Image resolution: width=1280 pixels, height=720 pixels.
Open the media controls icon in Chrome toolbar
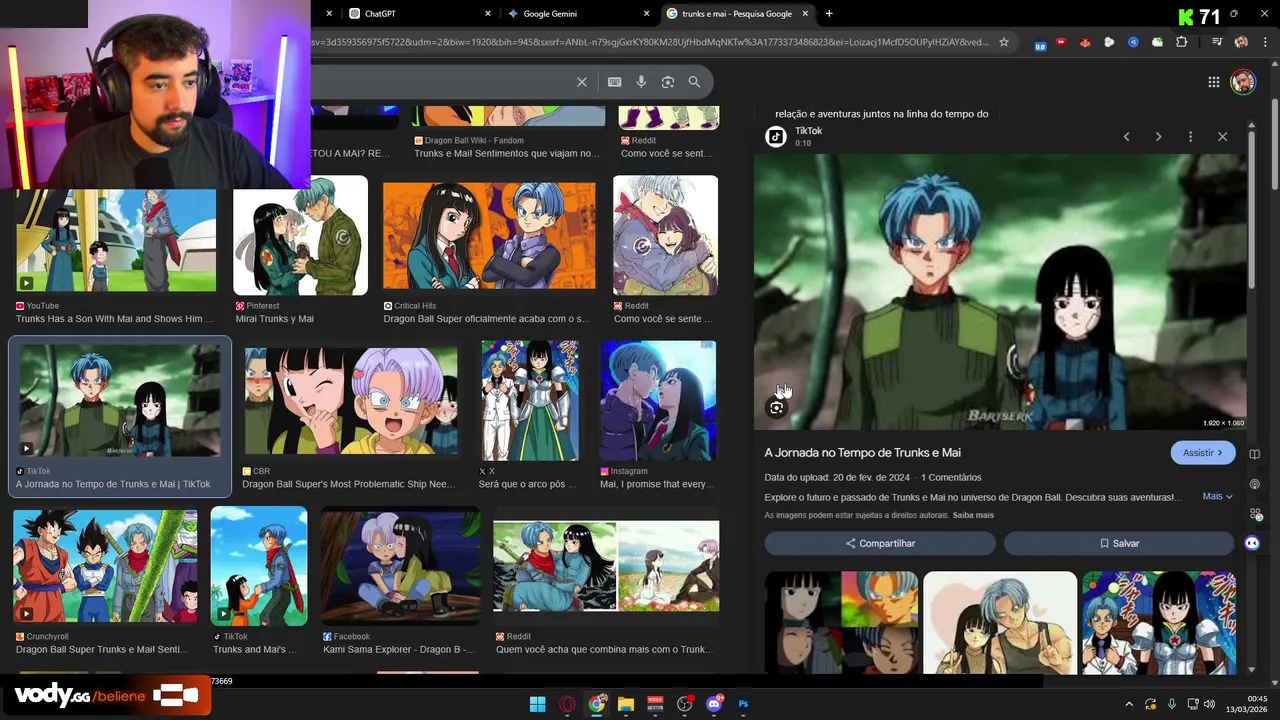click(x=1216, y=42)
